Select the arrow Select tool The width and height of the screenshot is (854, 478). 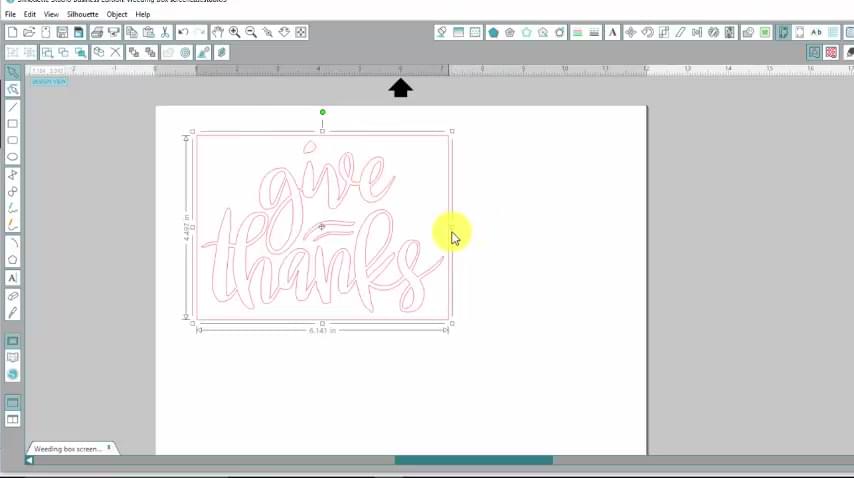pos(13,72)
